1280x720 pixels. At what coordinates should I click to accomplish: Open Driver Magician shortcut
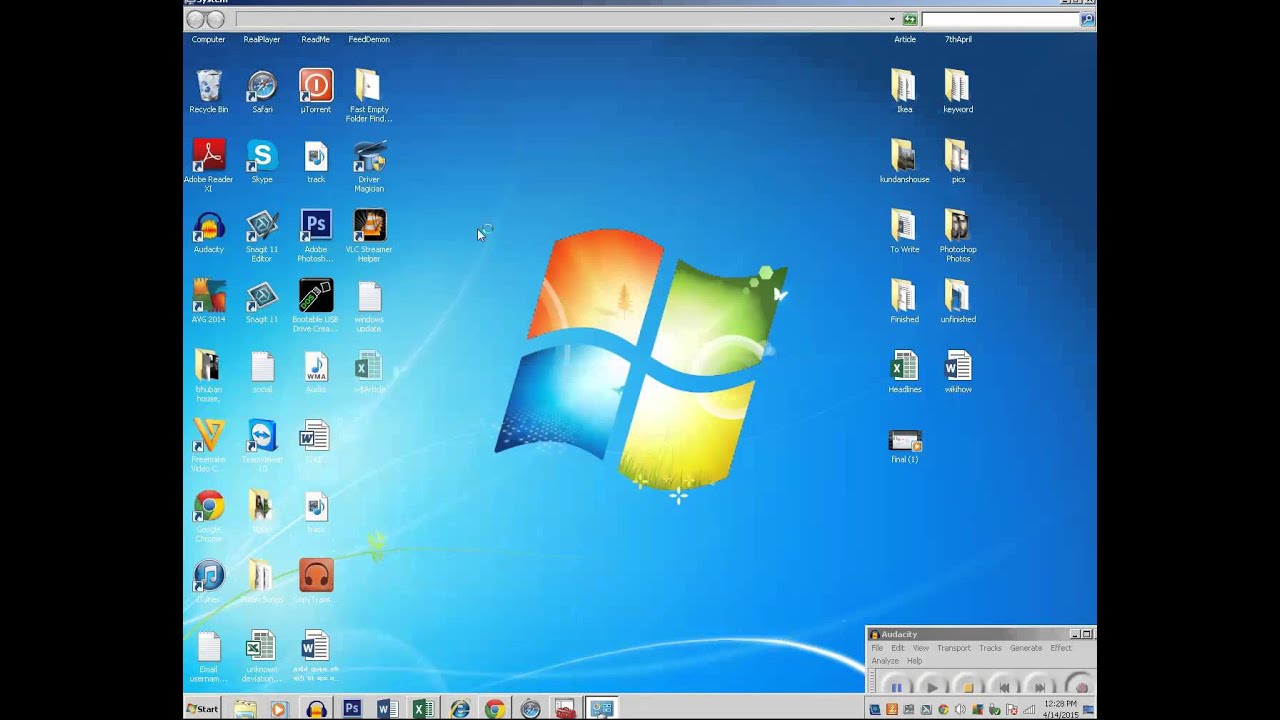click(369, 166)
